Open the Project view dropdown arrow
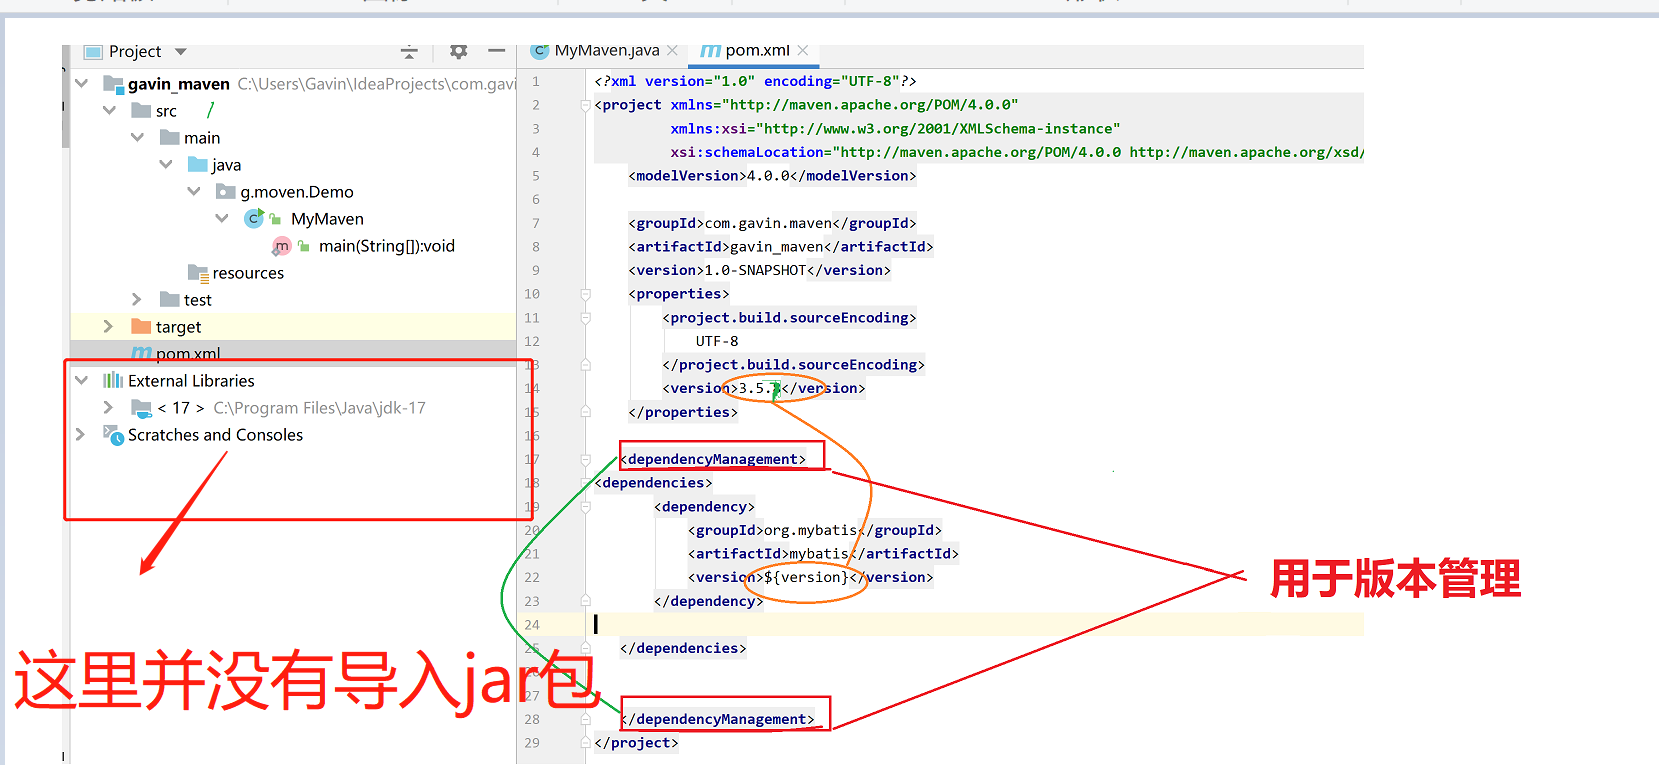This screenshot has width=1659, height=765. point(181,52)
